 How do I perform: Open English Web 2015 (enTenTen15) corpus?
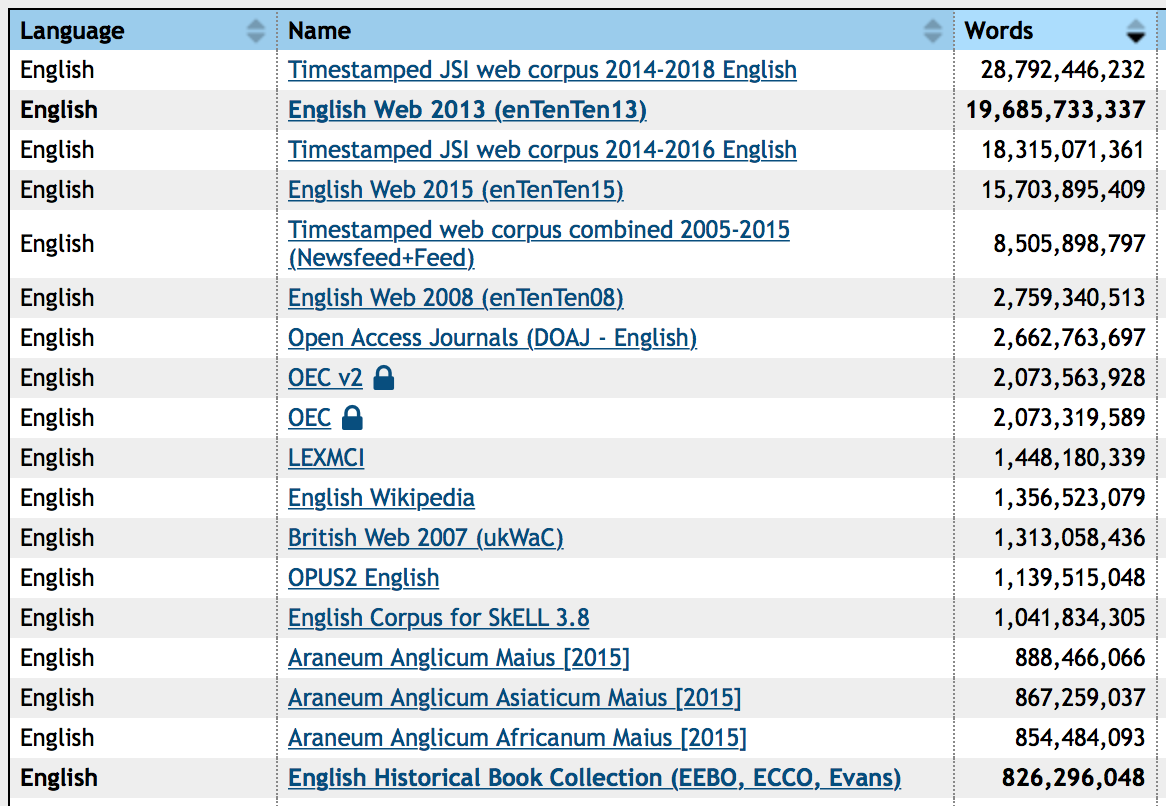(455, 190)
